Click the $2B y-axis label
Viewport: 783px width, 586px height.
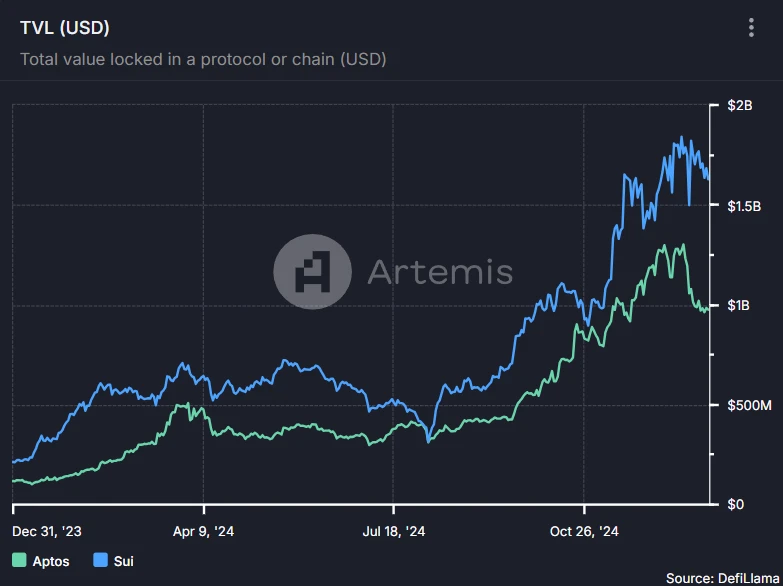(740, 106)
